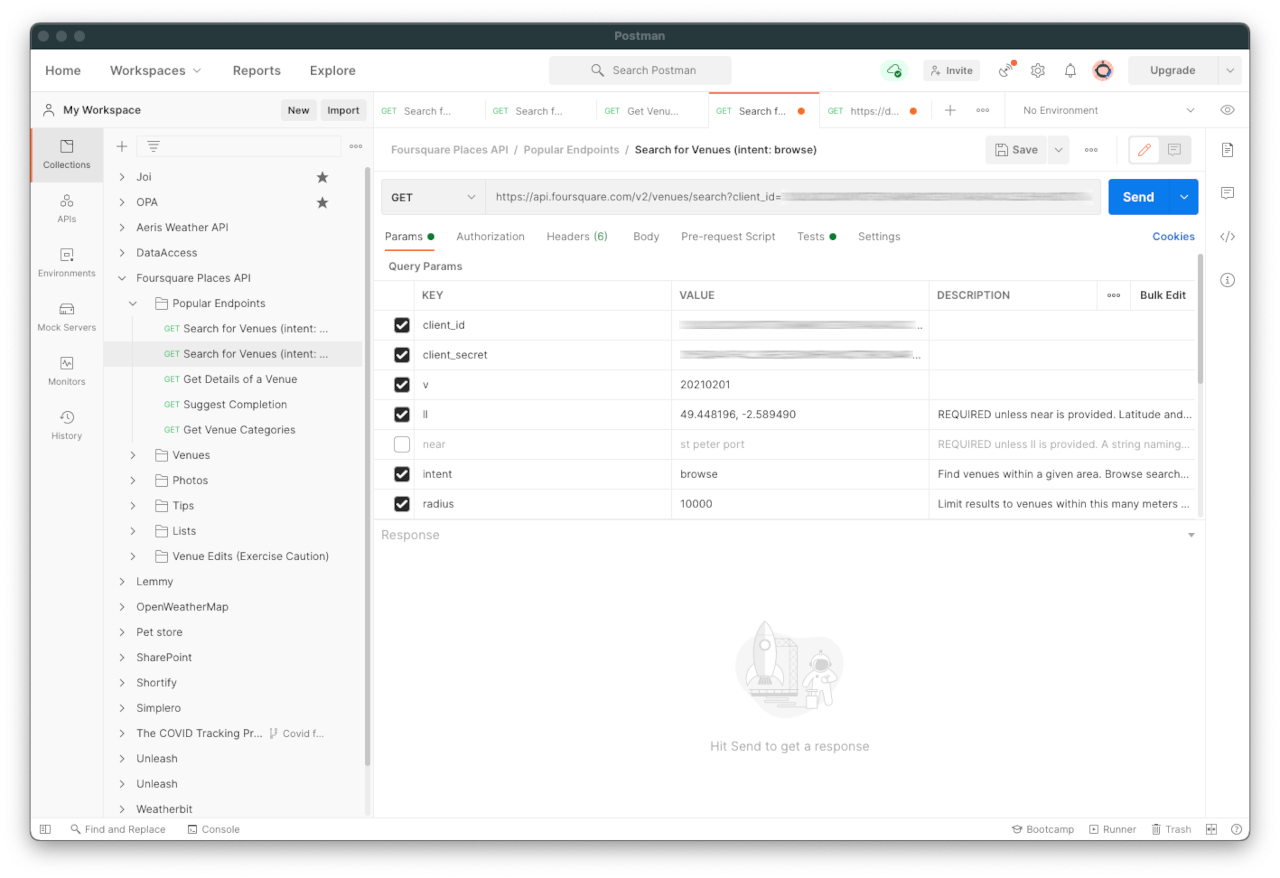The width and height of the screenshot is (1280, 878).
Task: Open the History sidebar panel
Action: point(67,425)
